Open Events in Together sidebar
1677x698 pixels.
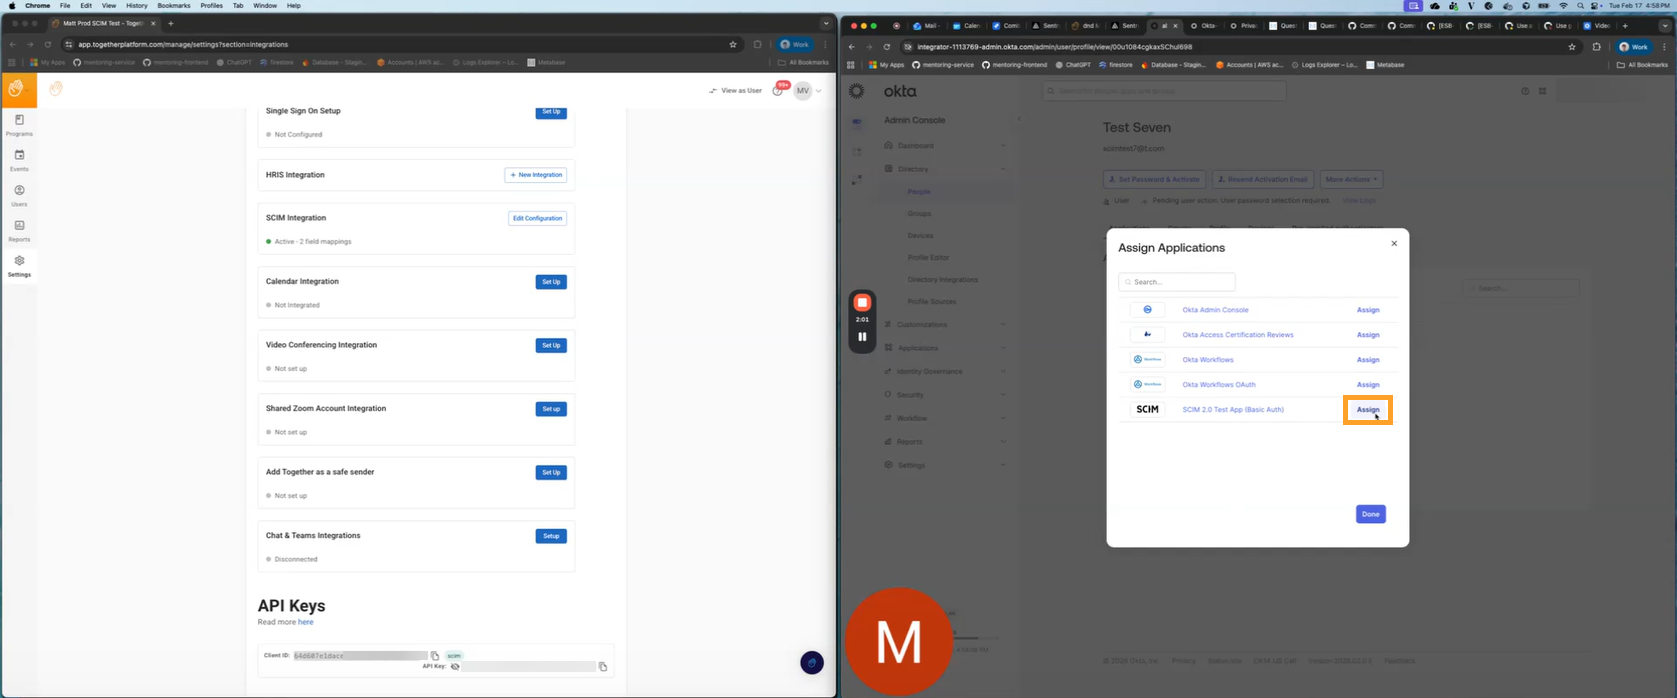(19, 160)
